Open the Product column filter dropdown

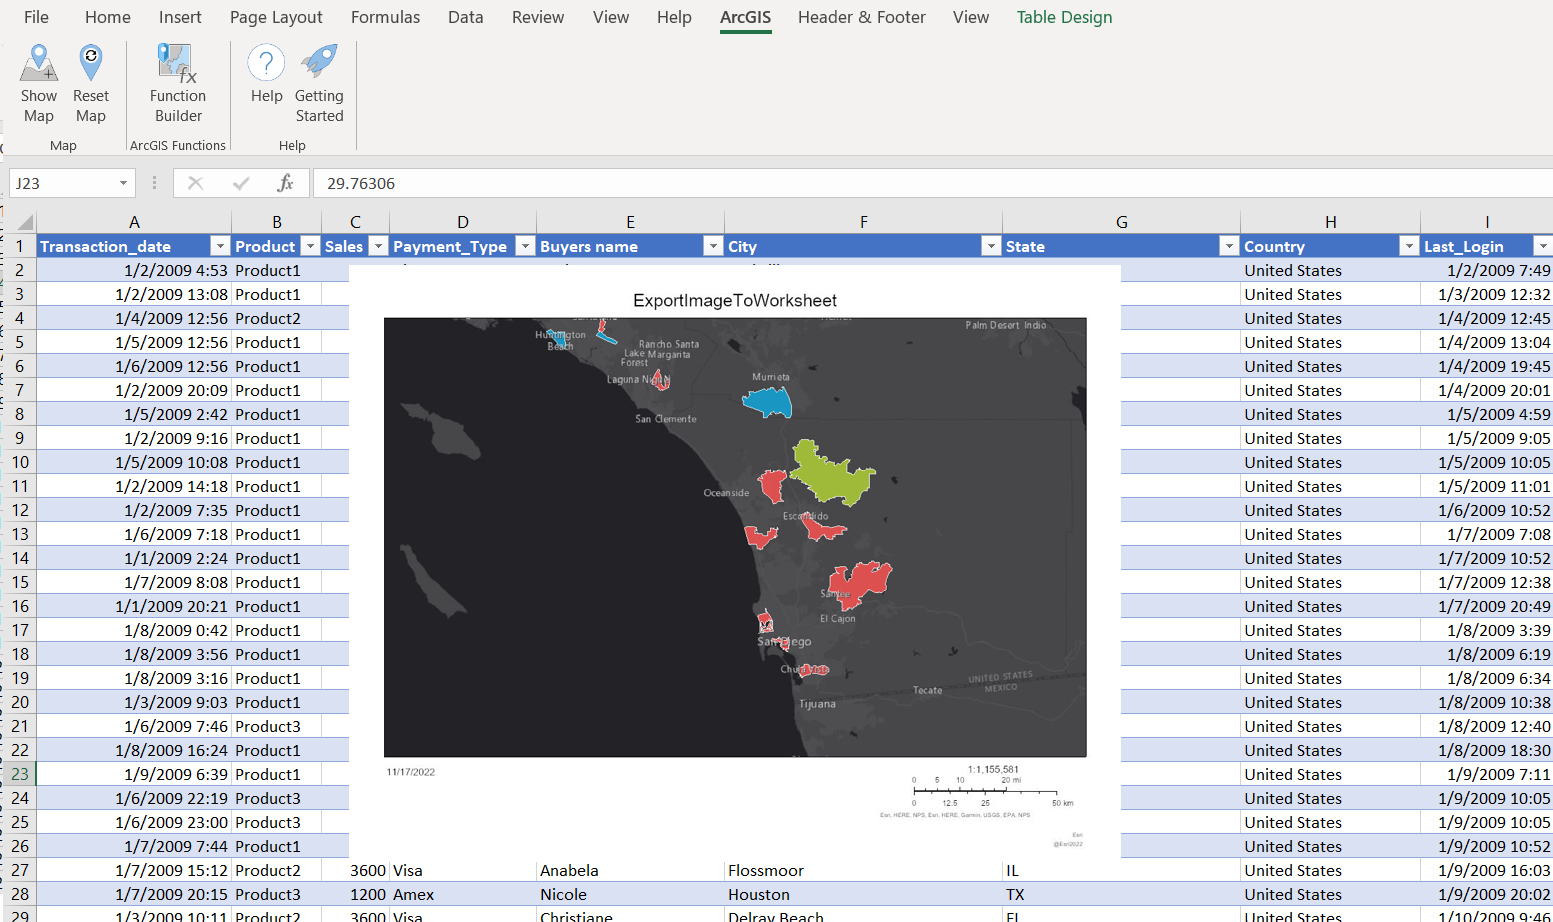pos(310,245)
